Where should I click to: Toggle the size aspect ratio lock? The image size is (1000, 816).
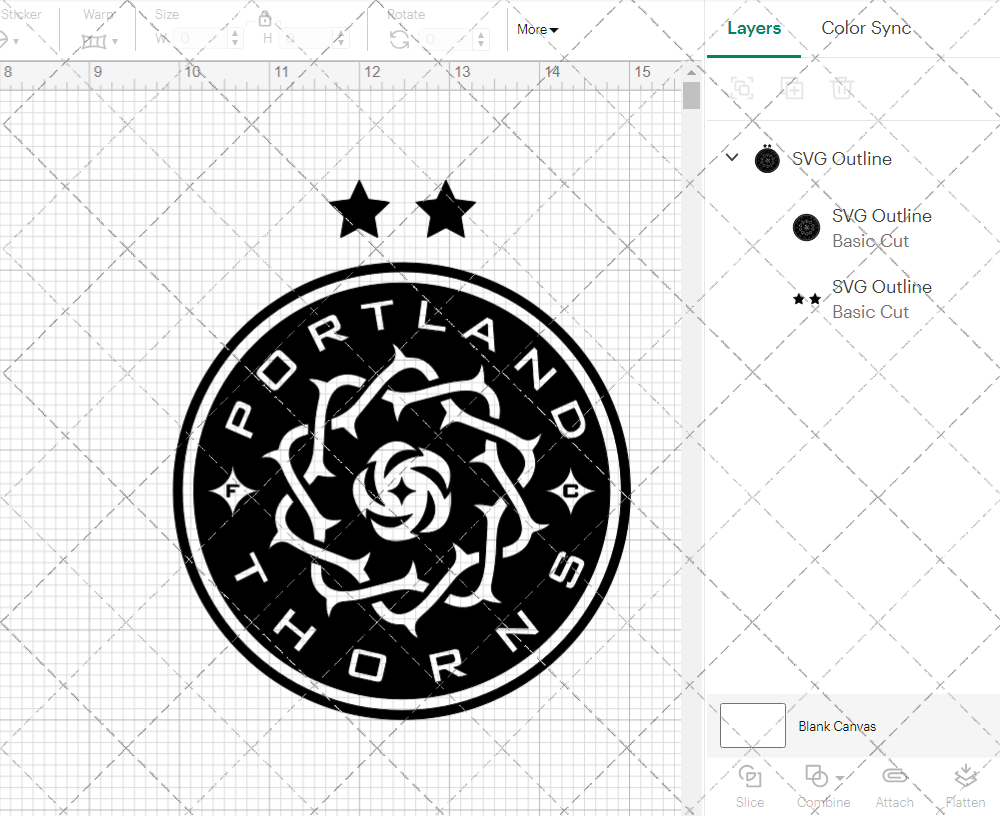pos(266,19)
